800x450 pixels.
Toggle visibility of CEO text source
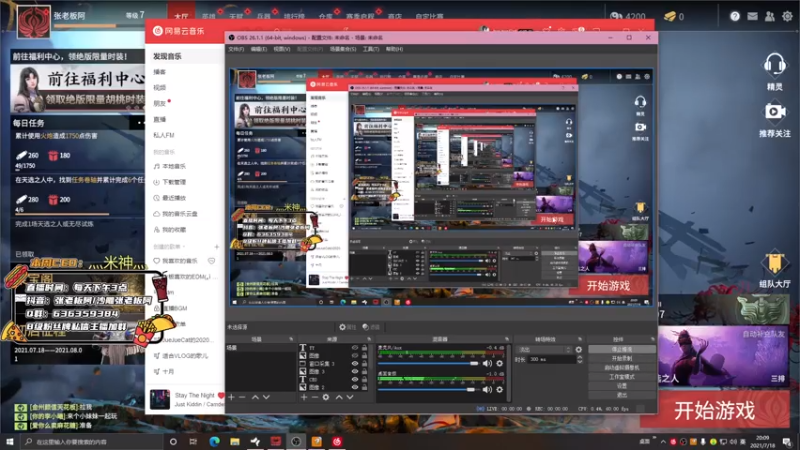coord(355,379)
